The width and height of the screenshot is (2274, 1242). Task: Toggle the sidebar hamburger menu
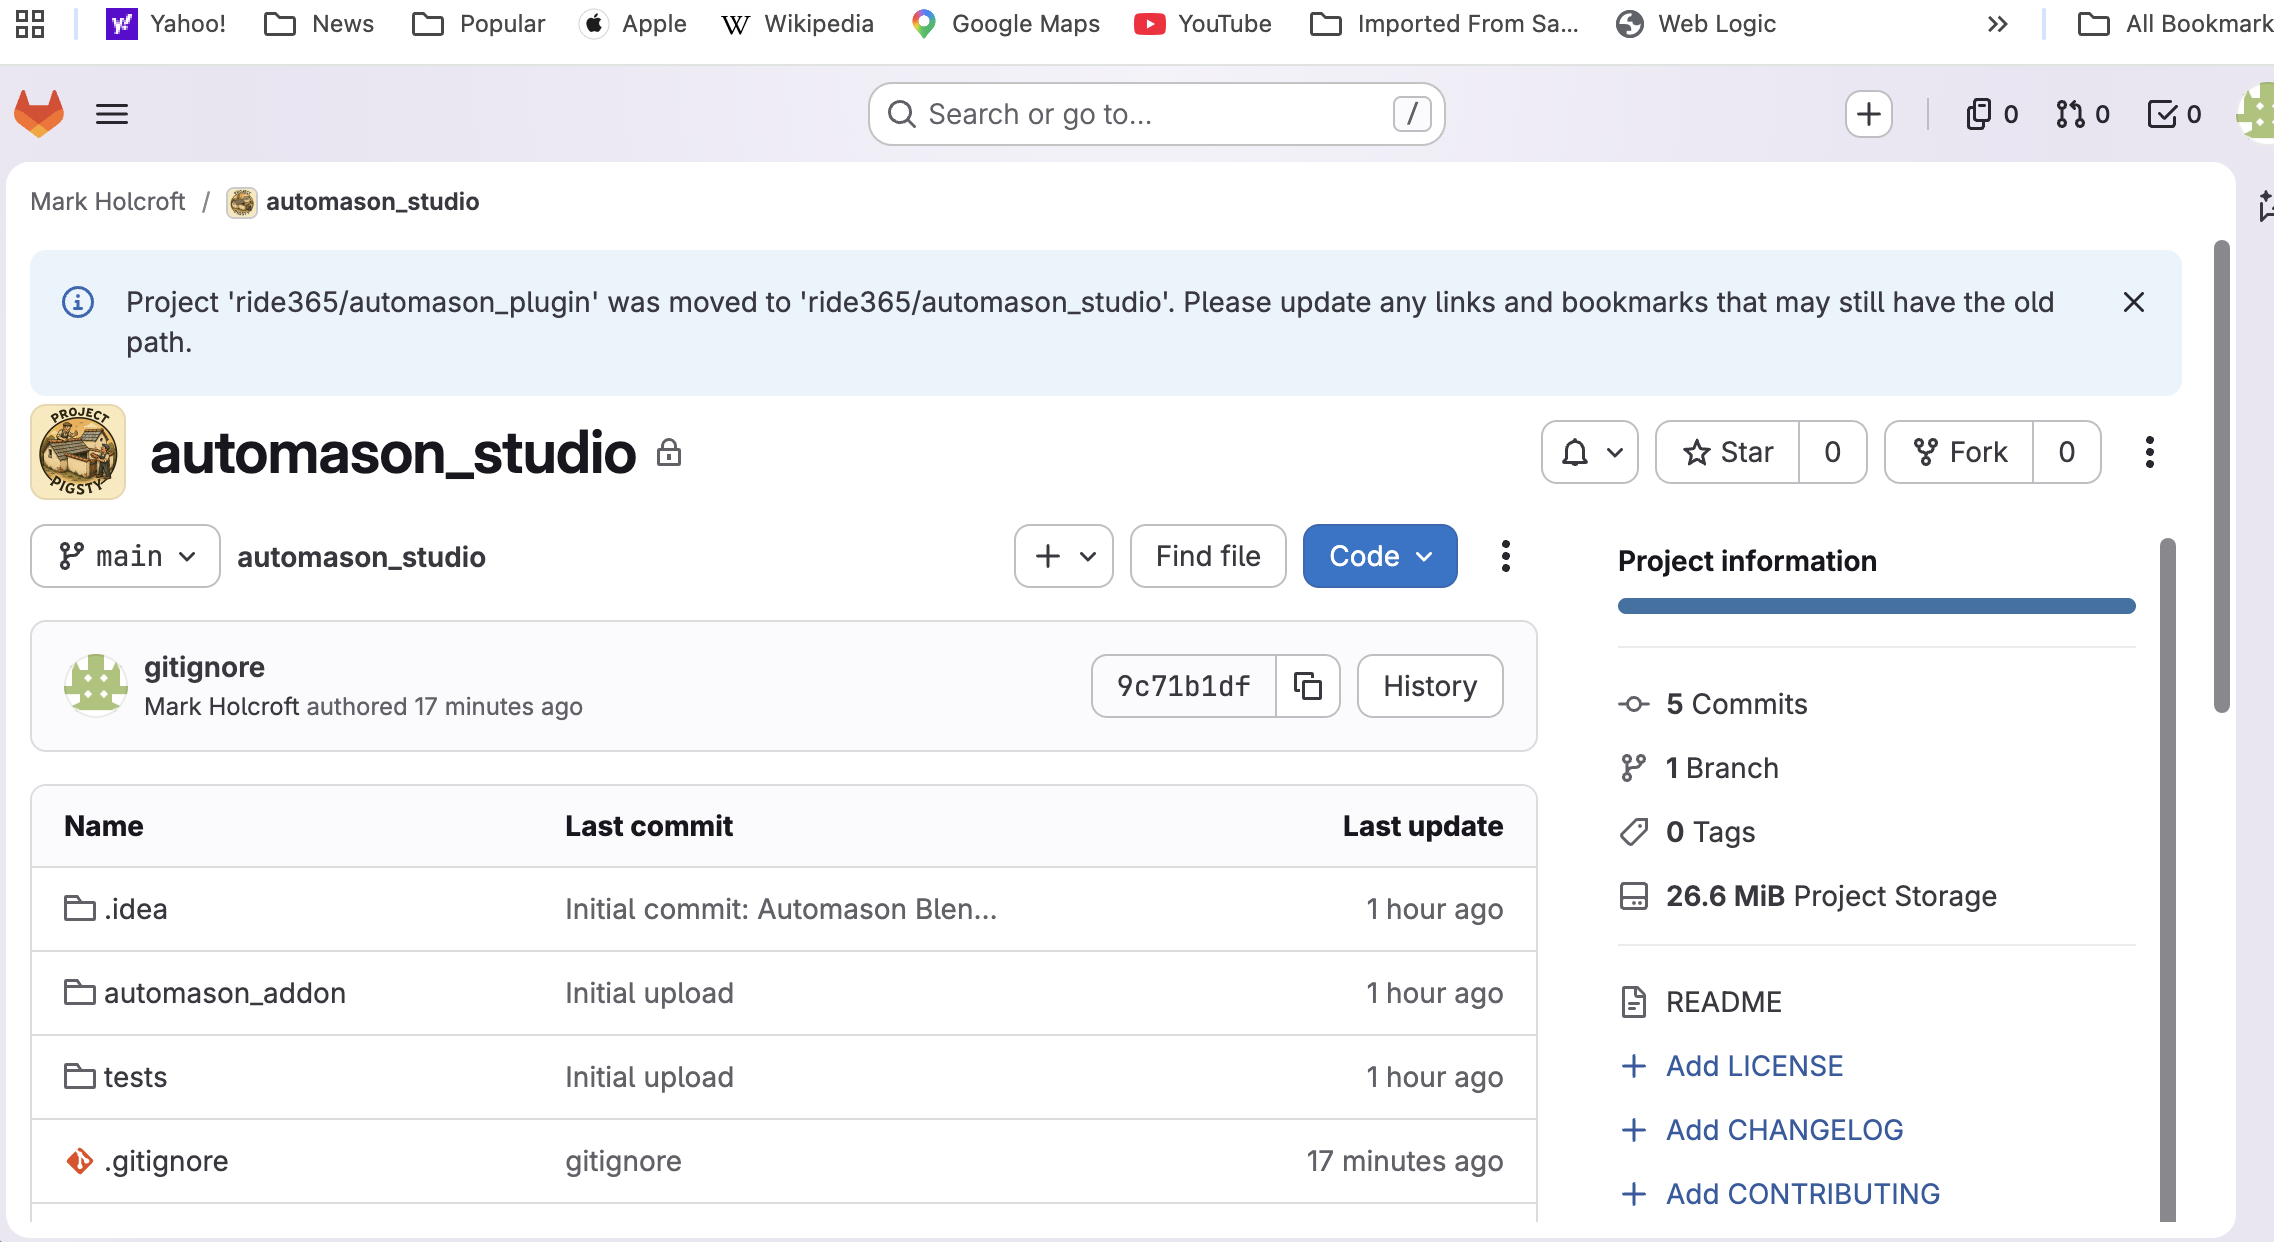click(112, 114)
